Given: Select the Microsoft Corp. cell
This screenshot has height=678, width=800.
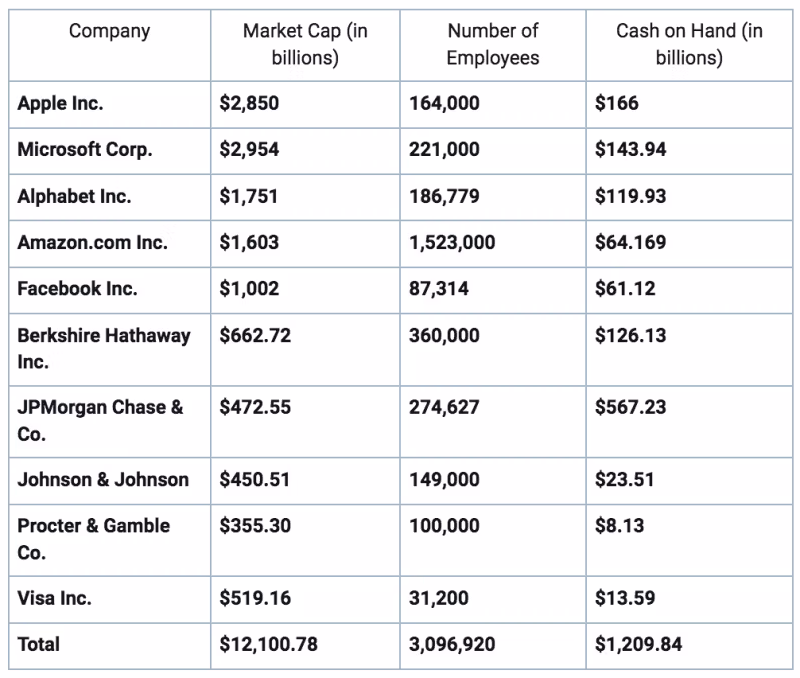Looking at the screenshot, I should (85, 150).
